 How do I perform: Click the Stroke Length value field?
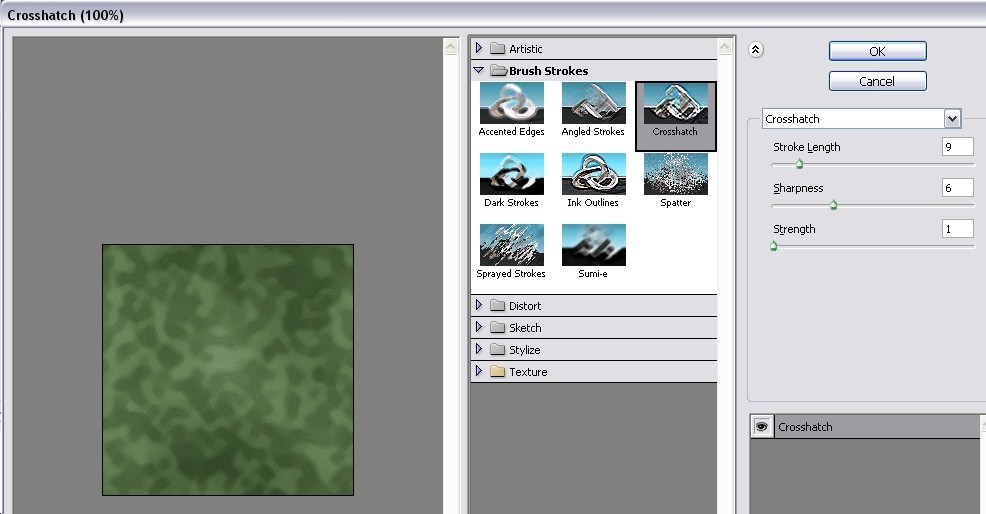pyautogui.click(x=957, y=147)
